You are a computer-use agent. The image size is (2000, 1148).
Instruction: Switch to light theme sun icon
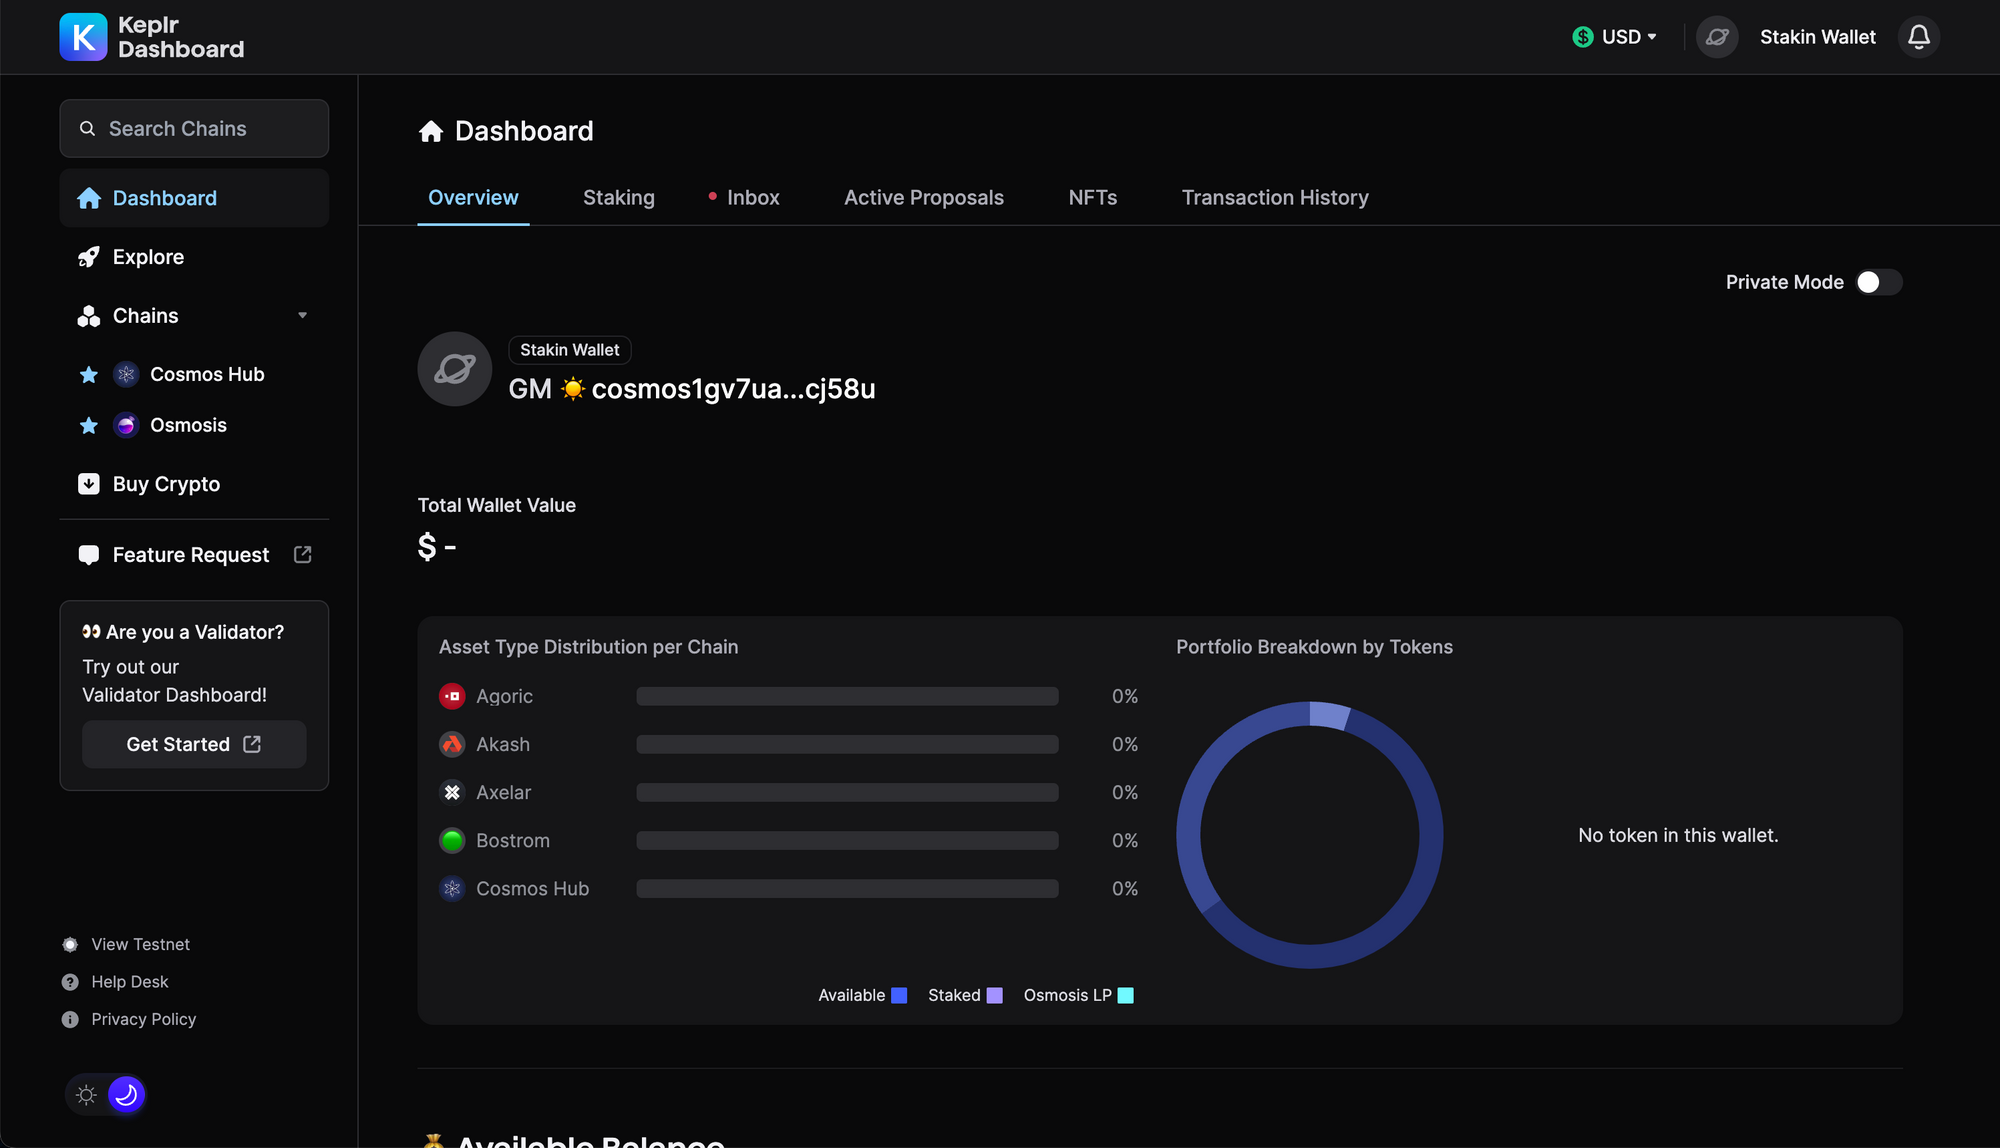pyautogui.click(x=87, y=1095)
